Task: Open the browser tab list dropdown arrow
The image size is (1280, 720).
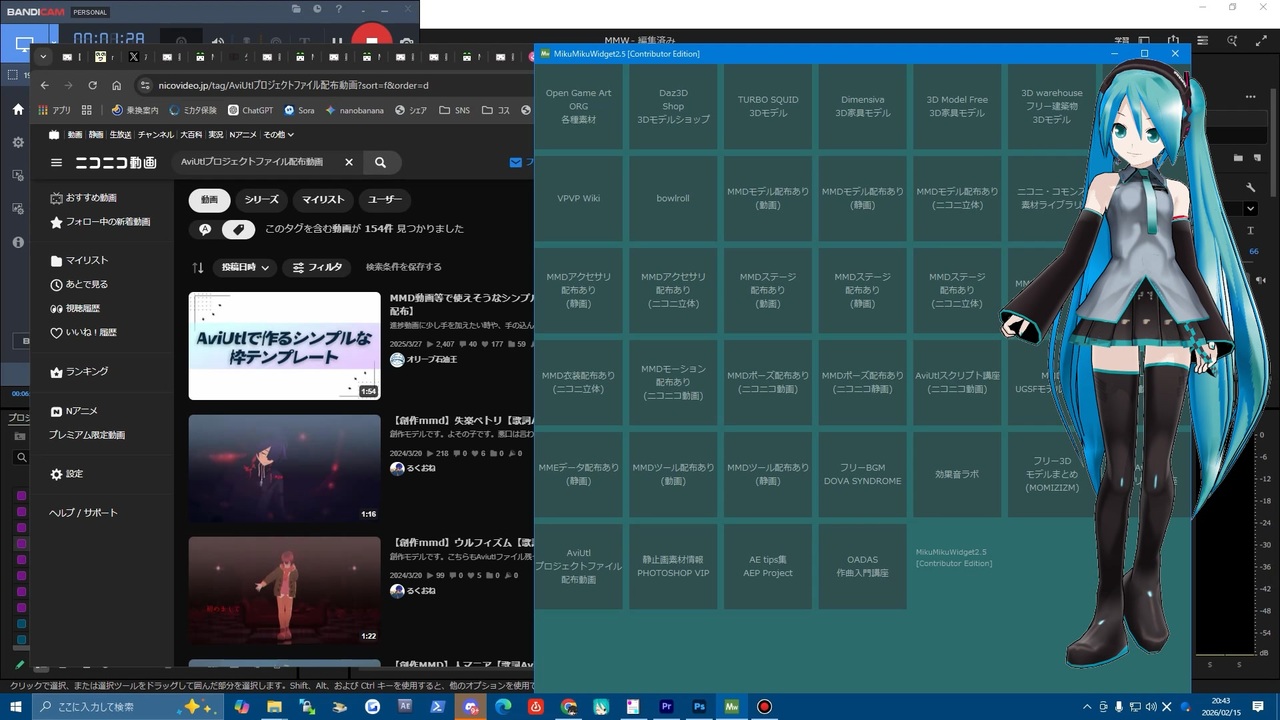Action: 43,57
